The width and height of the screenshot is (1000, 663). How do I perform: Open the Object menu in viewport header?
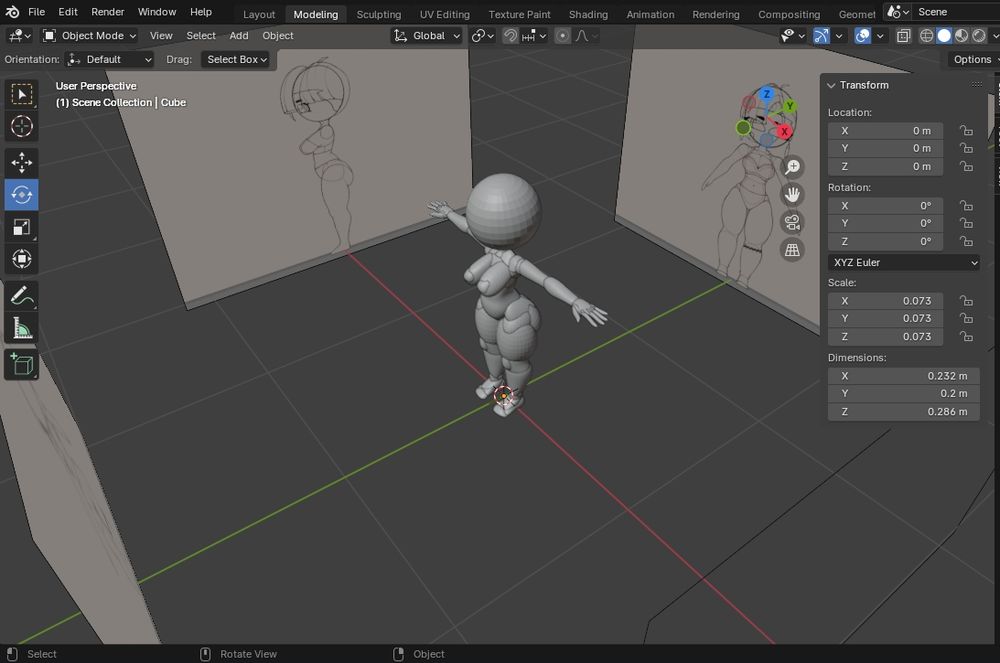tap(277, 36)
